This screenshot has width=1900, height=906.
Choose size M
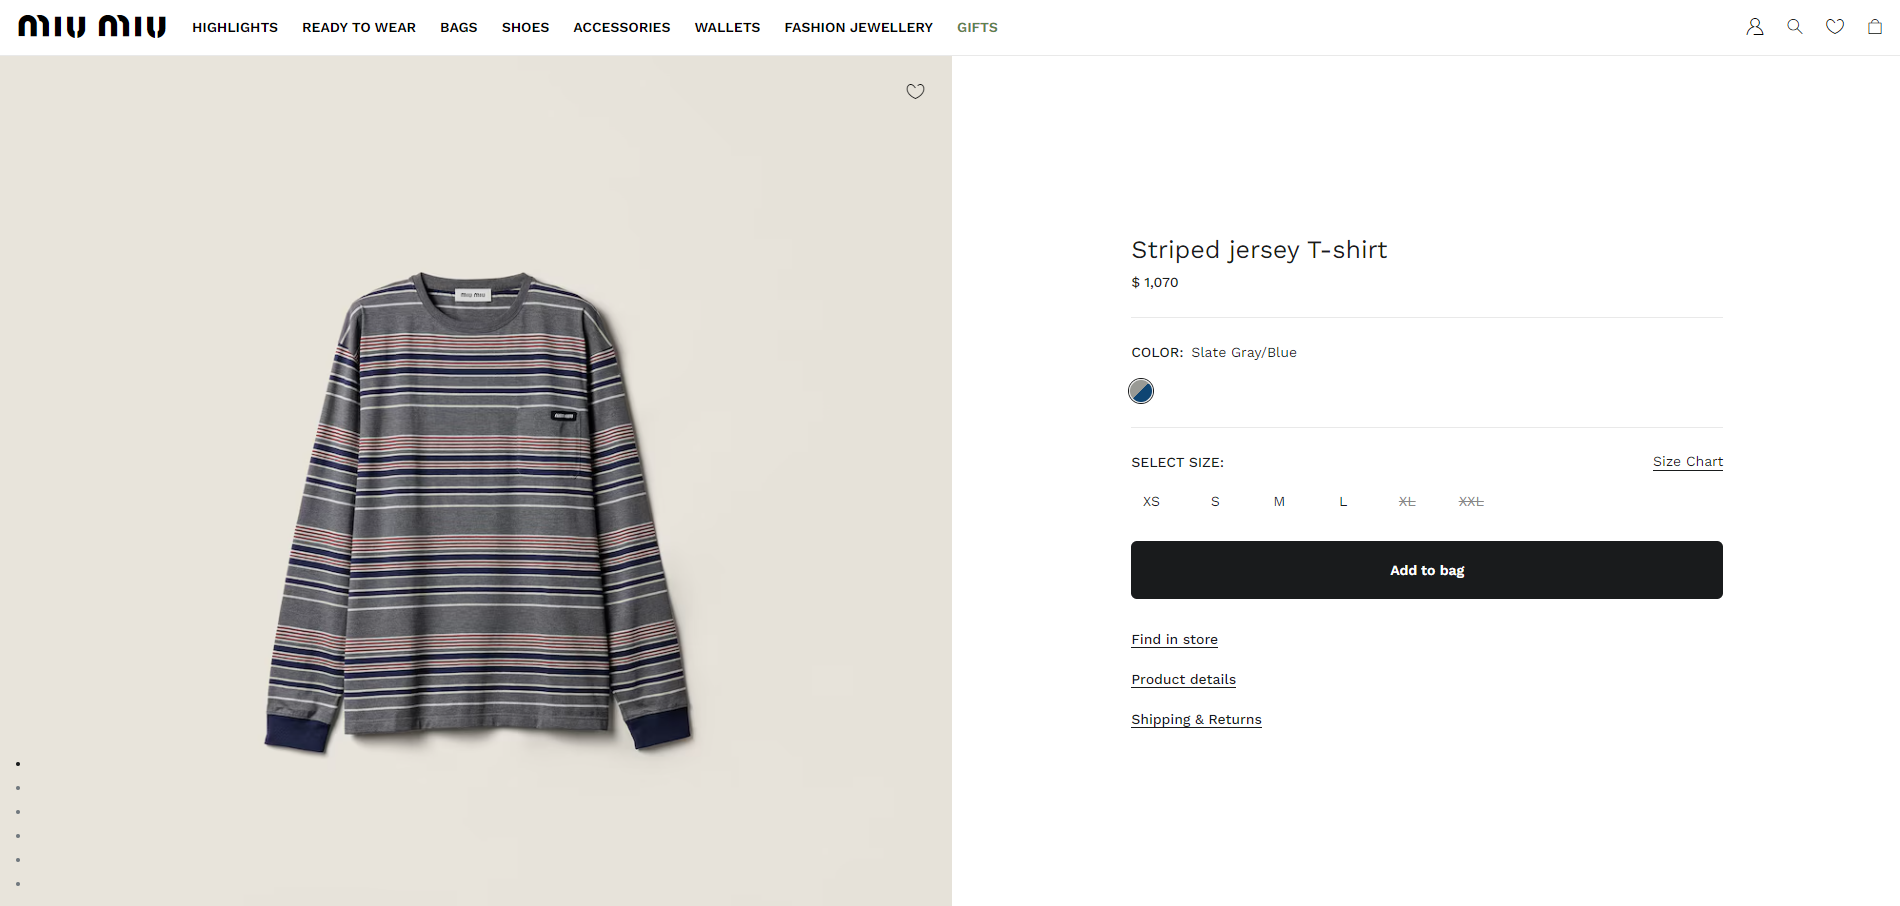(x=1279, y=502)
